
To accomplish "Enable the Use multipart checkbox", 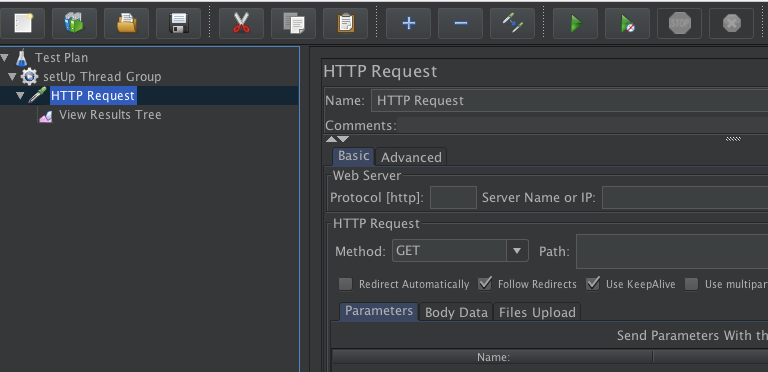I will [691, 284].
